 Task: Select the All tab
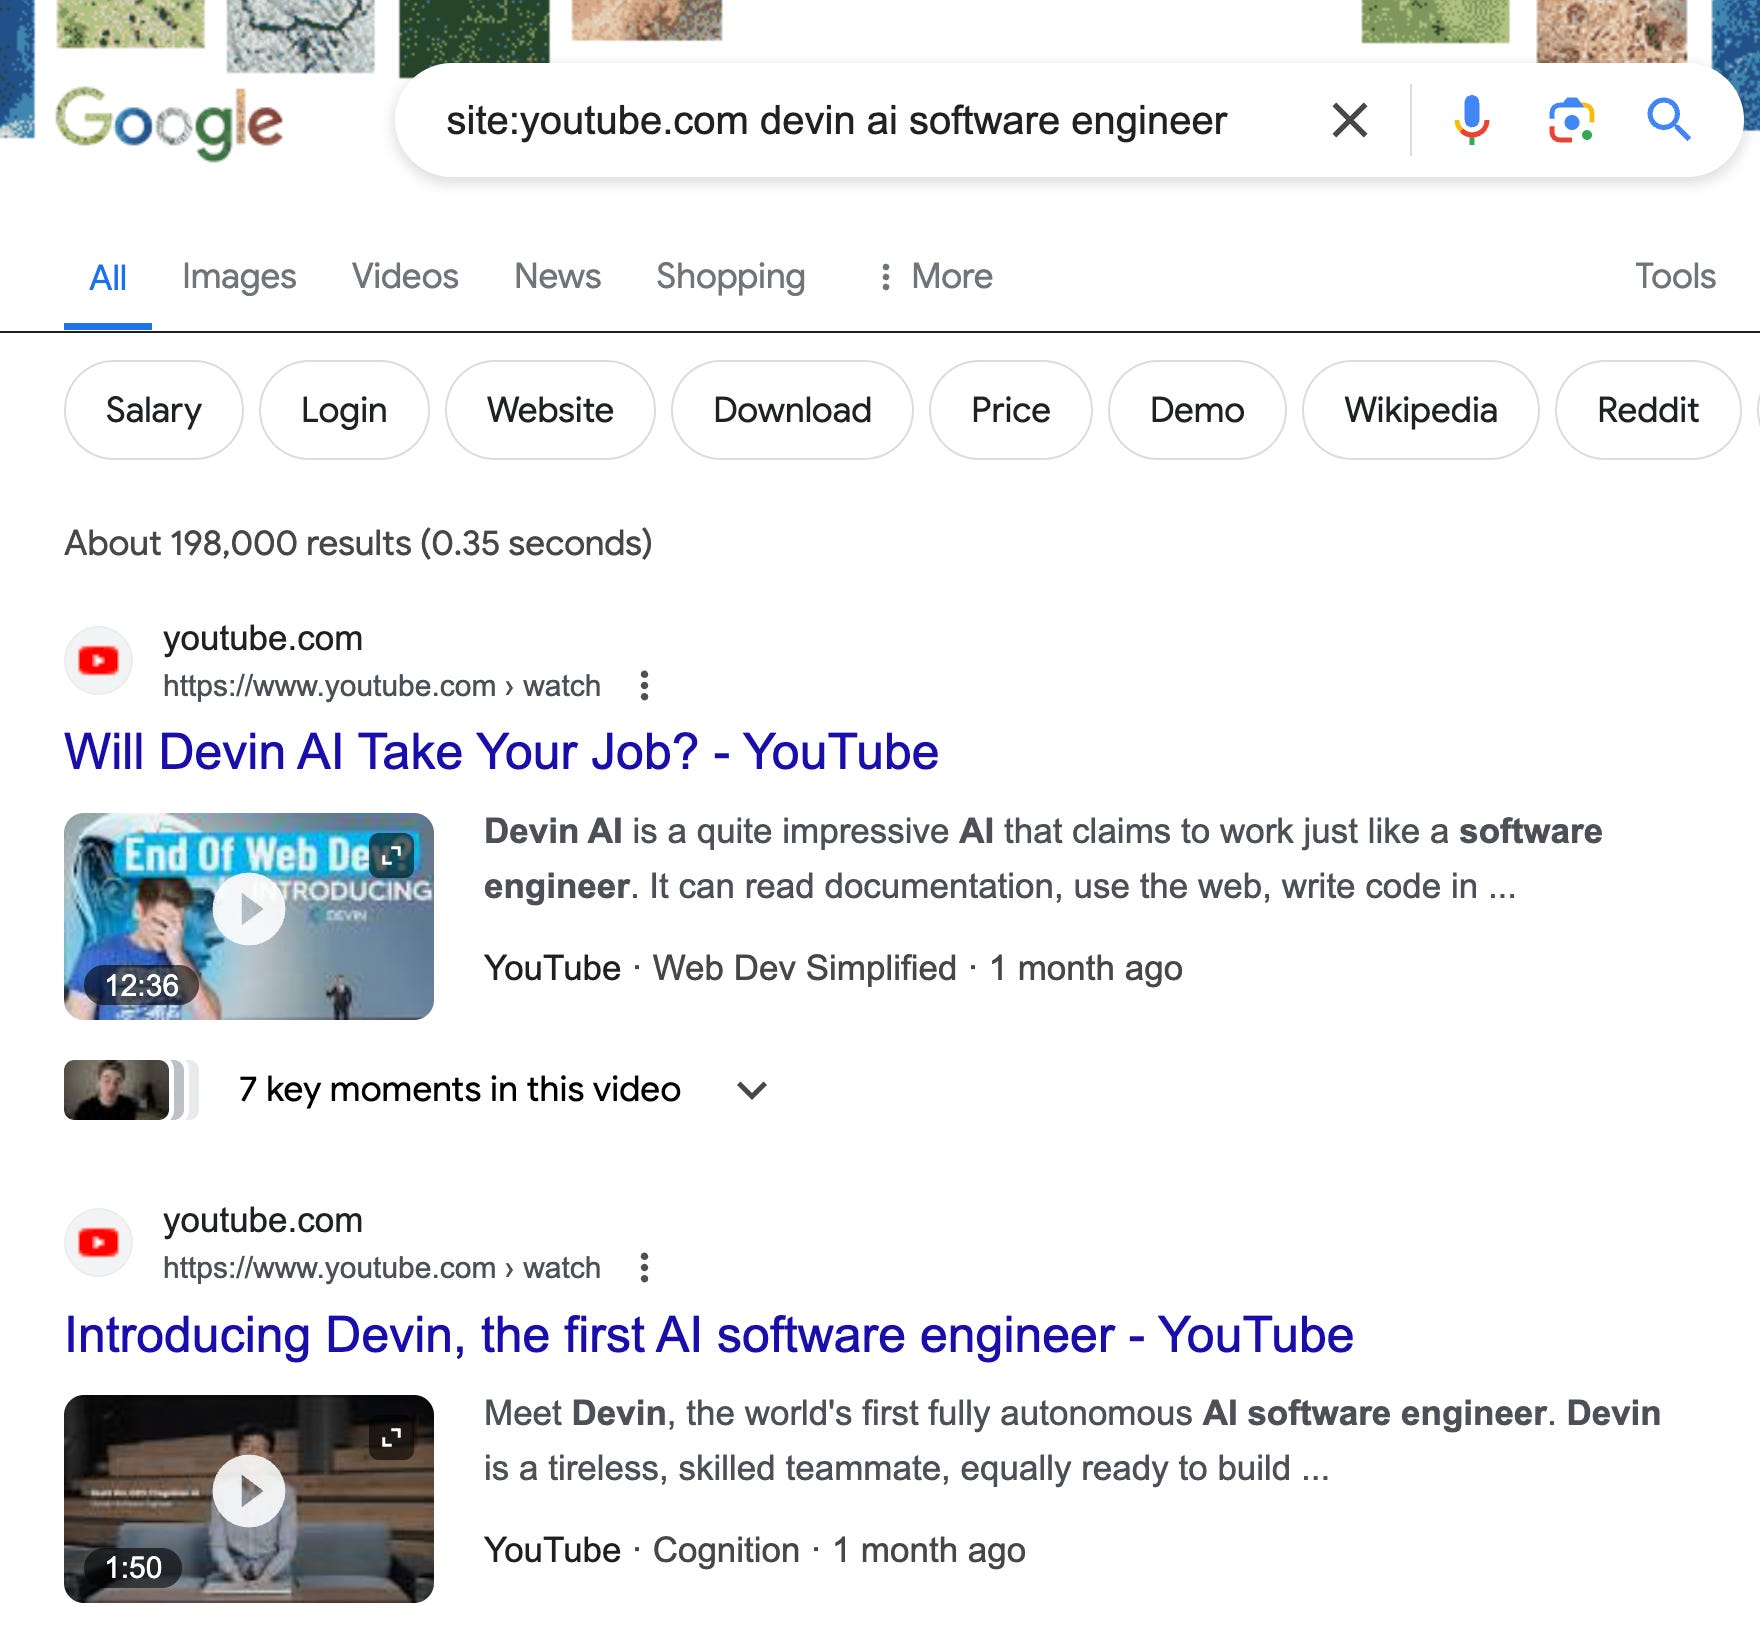pyautogui.click(x=108, y=277)
